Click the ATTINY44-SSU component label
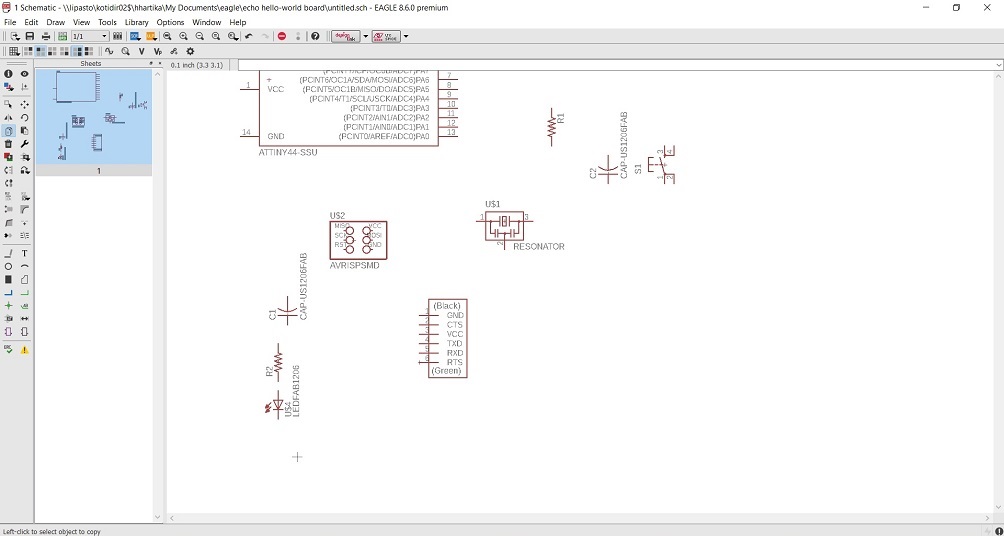Image resolution: width=1004 pixels, height=536 pixels. (287, 153)
